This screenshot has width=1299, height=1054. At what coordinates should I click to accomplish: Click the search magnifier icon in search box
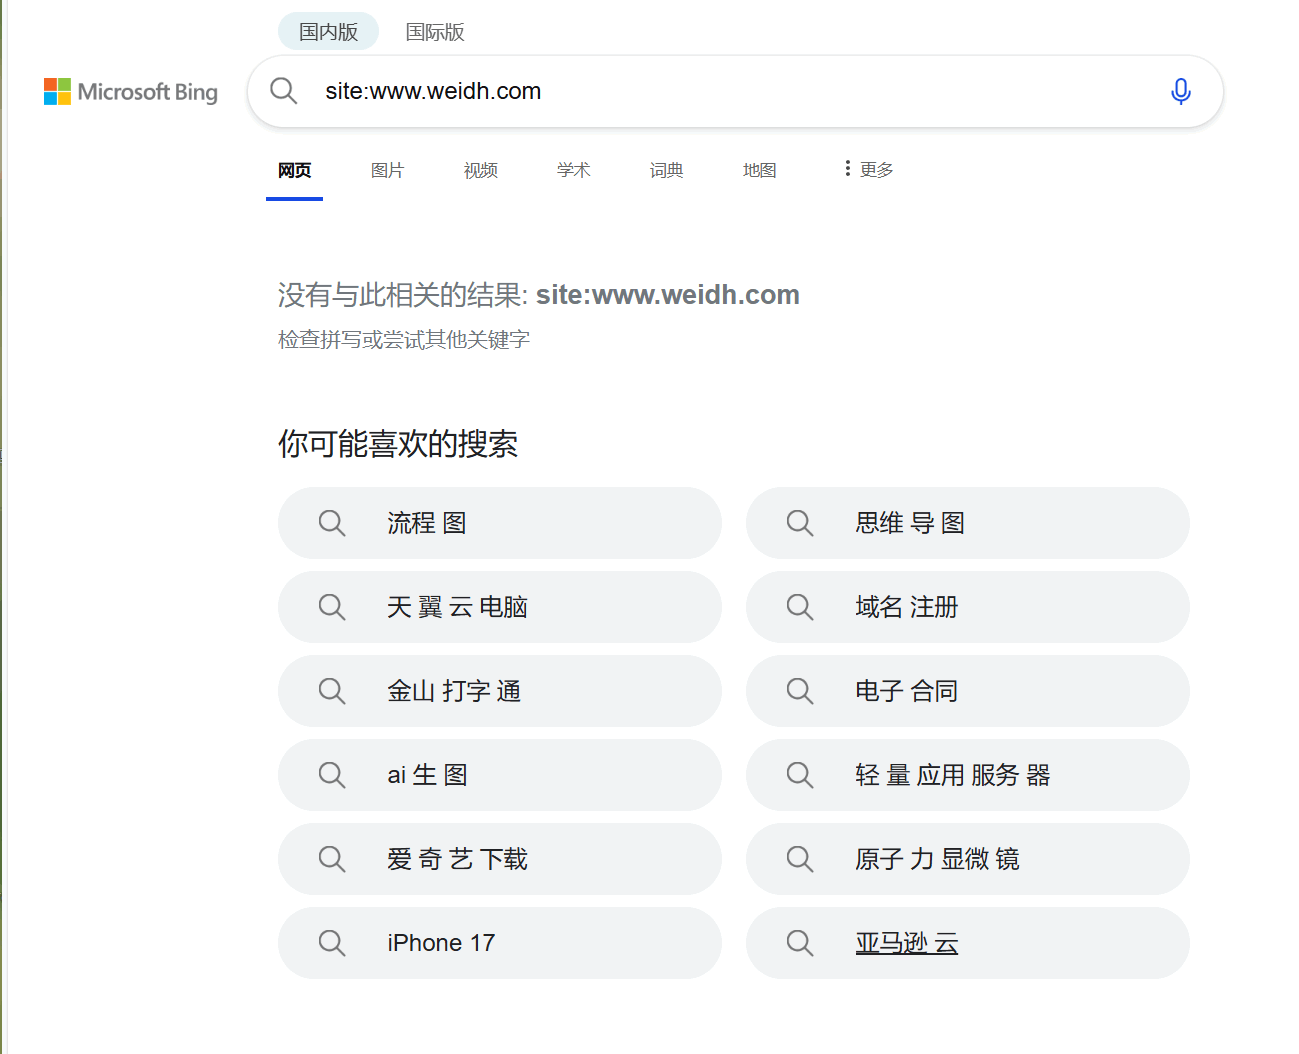click(284, 91)
